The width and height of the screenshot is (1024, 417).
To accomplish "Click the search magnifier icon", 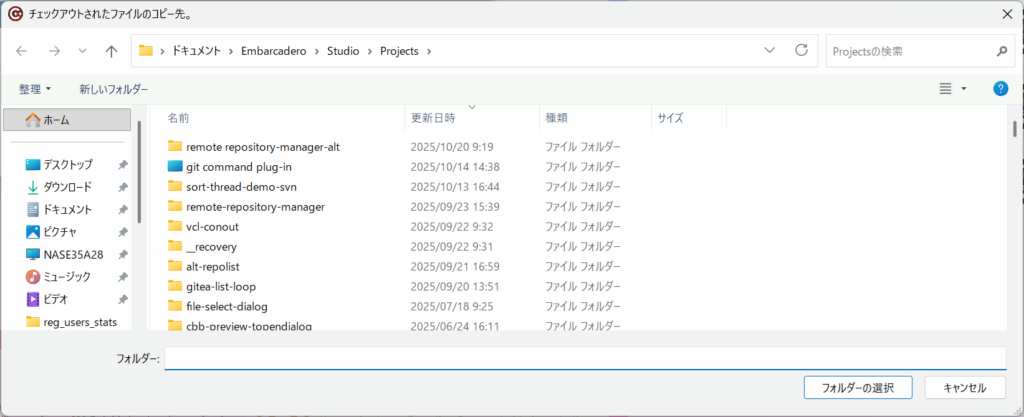I will tap(1001, 51).
